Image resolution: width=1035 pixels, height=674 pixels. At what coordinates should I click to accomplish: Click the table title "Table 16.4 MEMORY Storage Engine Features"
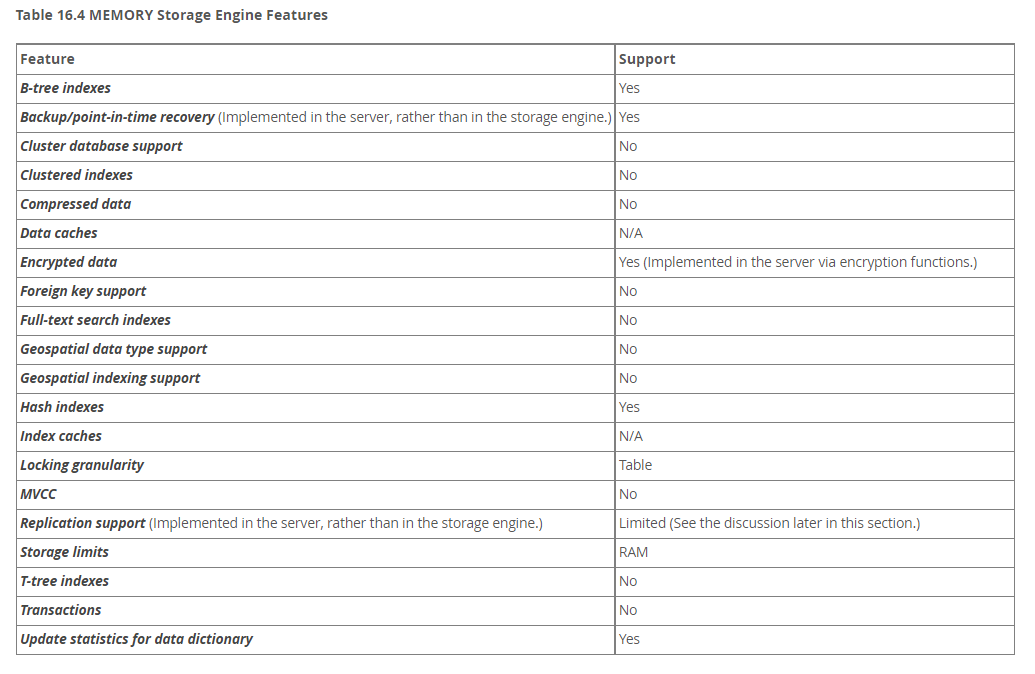point(172,15)
